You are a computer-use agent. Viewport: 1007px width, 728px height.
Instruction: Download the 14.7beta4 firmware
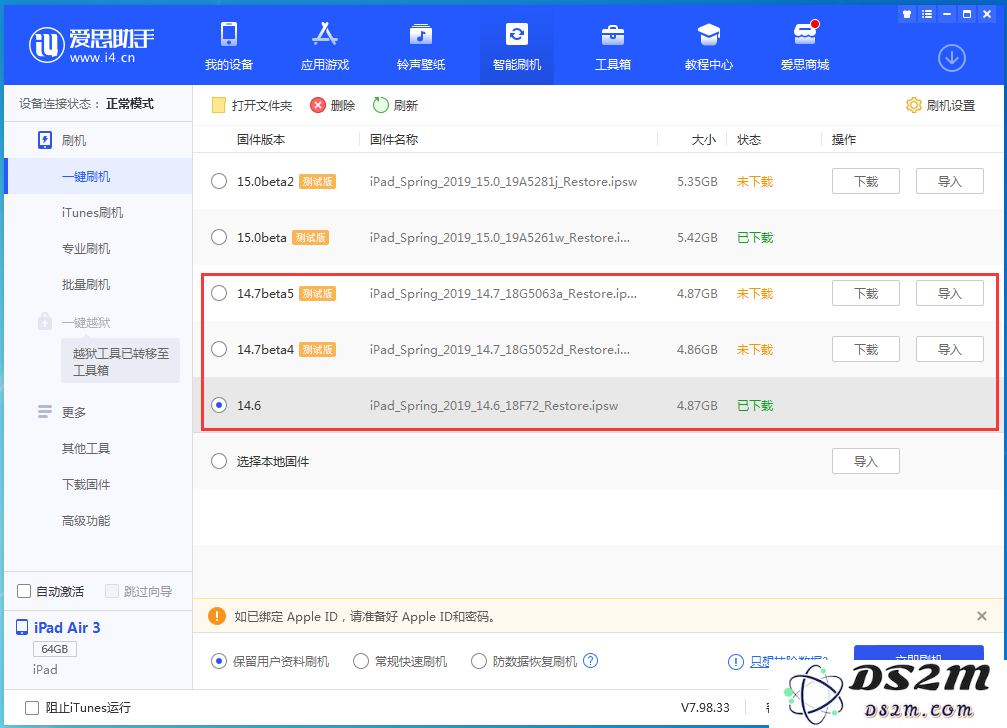[866, 349]
